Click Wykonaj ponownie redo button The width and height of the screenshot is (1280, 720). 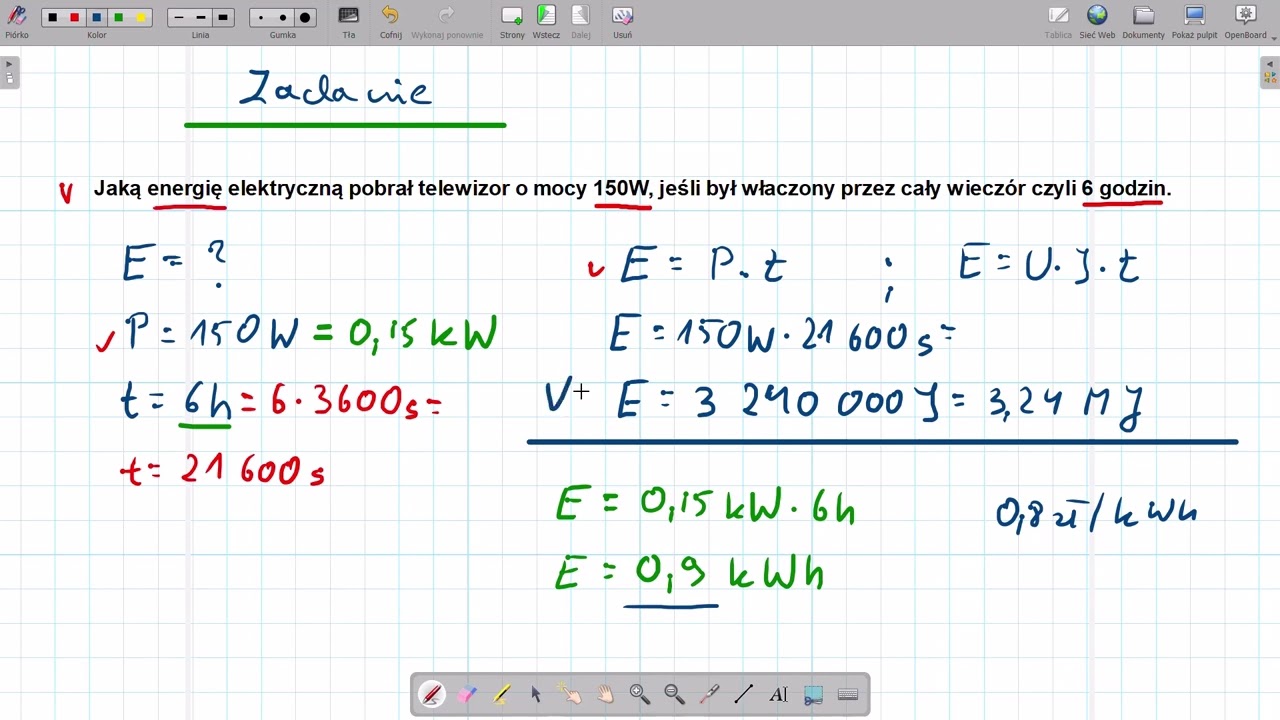pyautogui.click(x=447, y=21)
